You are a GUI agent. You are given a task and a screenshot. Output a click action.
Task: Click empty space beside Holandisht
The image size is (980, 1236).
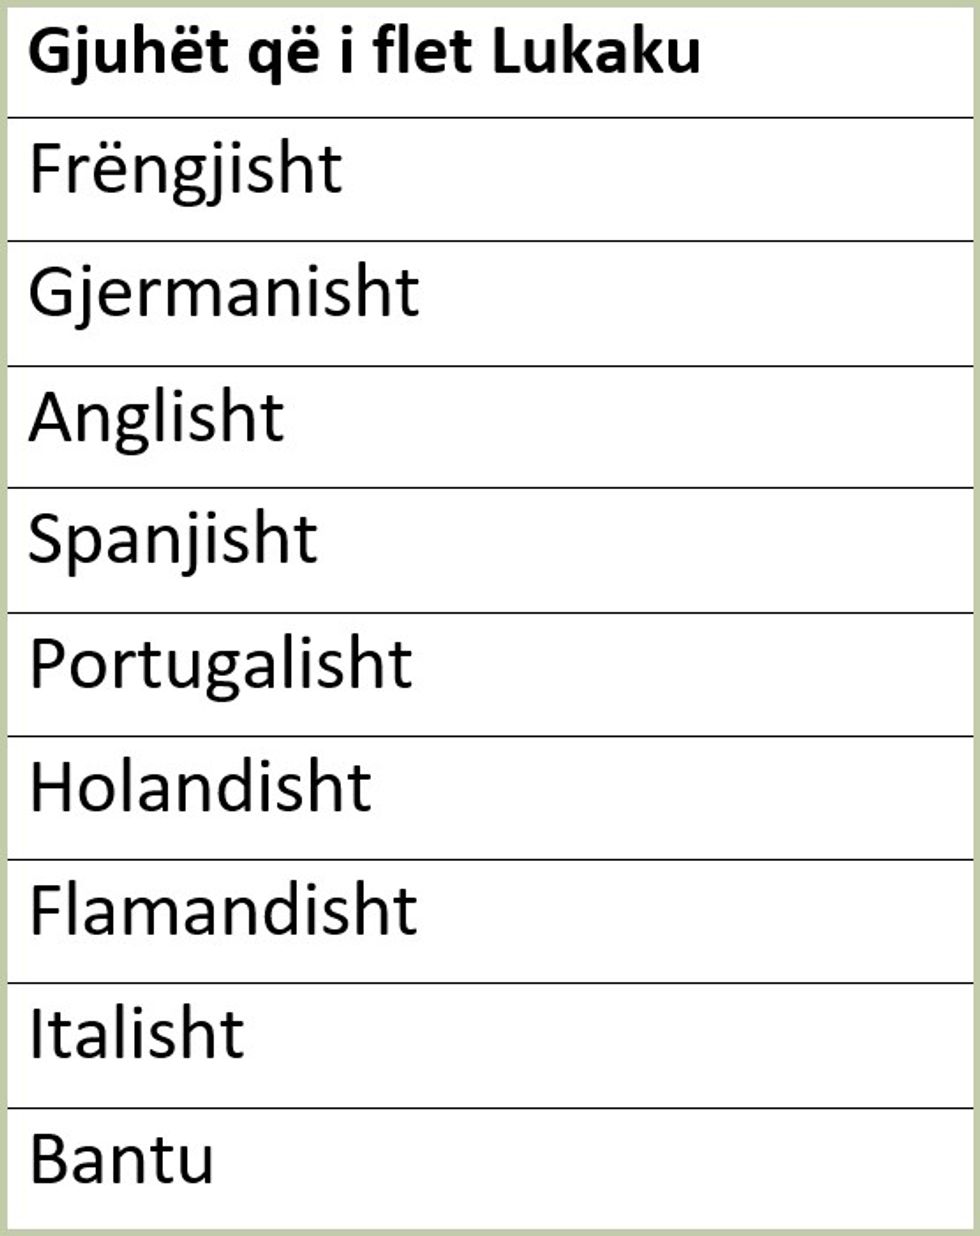(670, 788)
